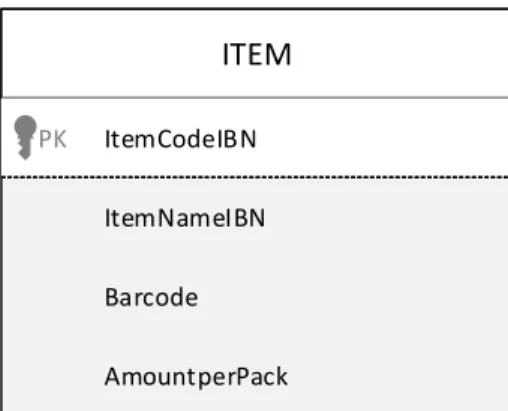Click the solid line under the ITEM header
The width and height of the screenshot is (508, 411).
255,97
